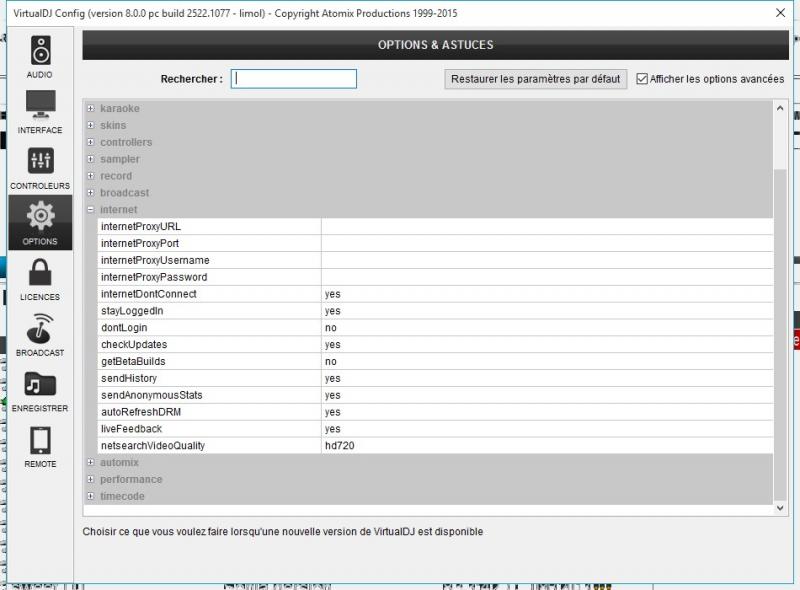Expand the sampler category
This screenshot has height=590, width=800.
90,159
